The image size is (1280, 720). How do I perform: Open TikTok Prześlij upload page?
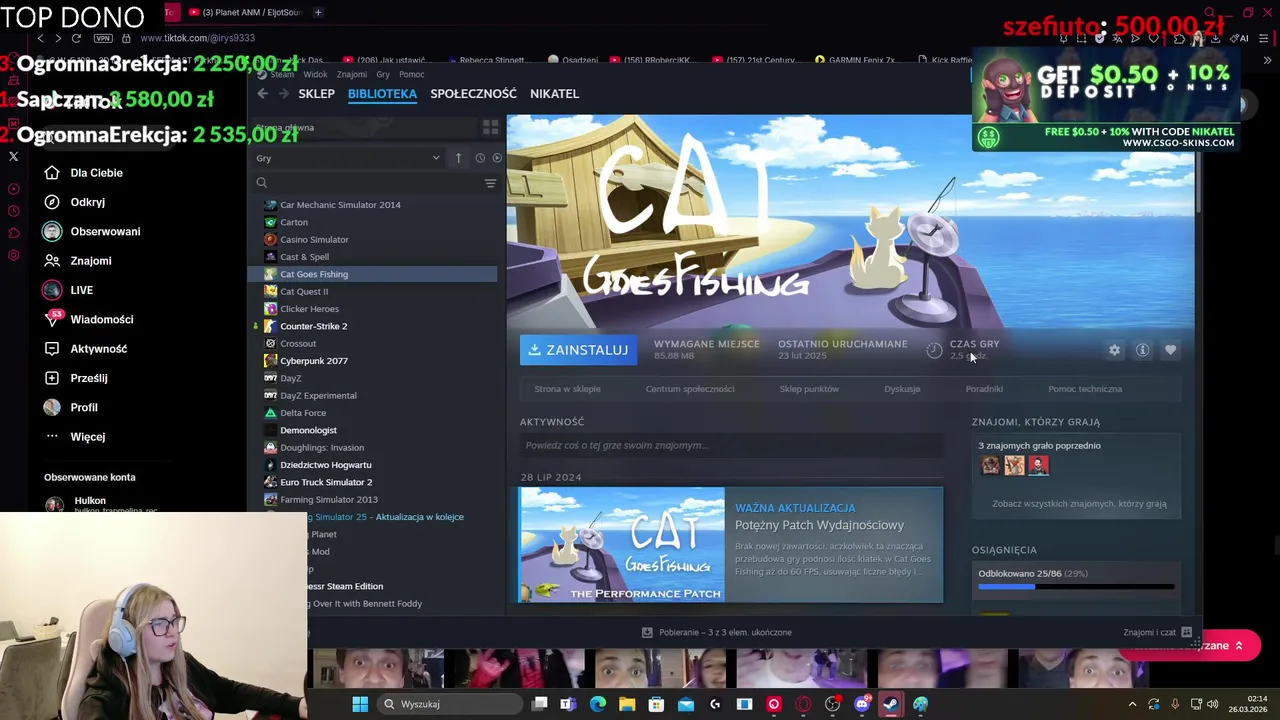75,378
